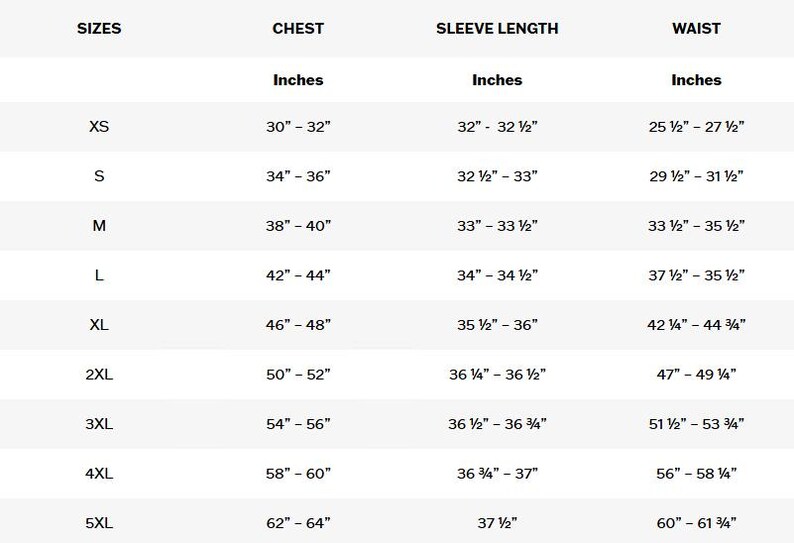794x543 pixels.
Task: Select the S size row label
Action: pos(99,176)
